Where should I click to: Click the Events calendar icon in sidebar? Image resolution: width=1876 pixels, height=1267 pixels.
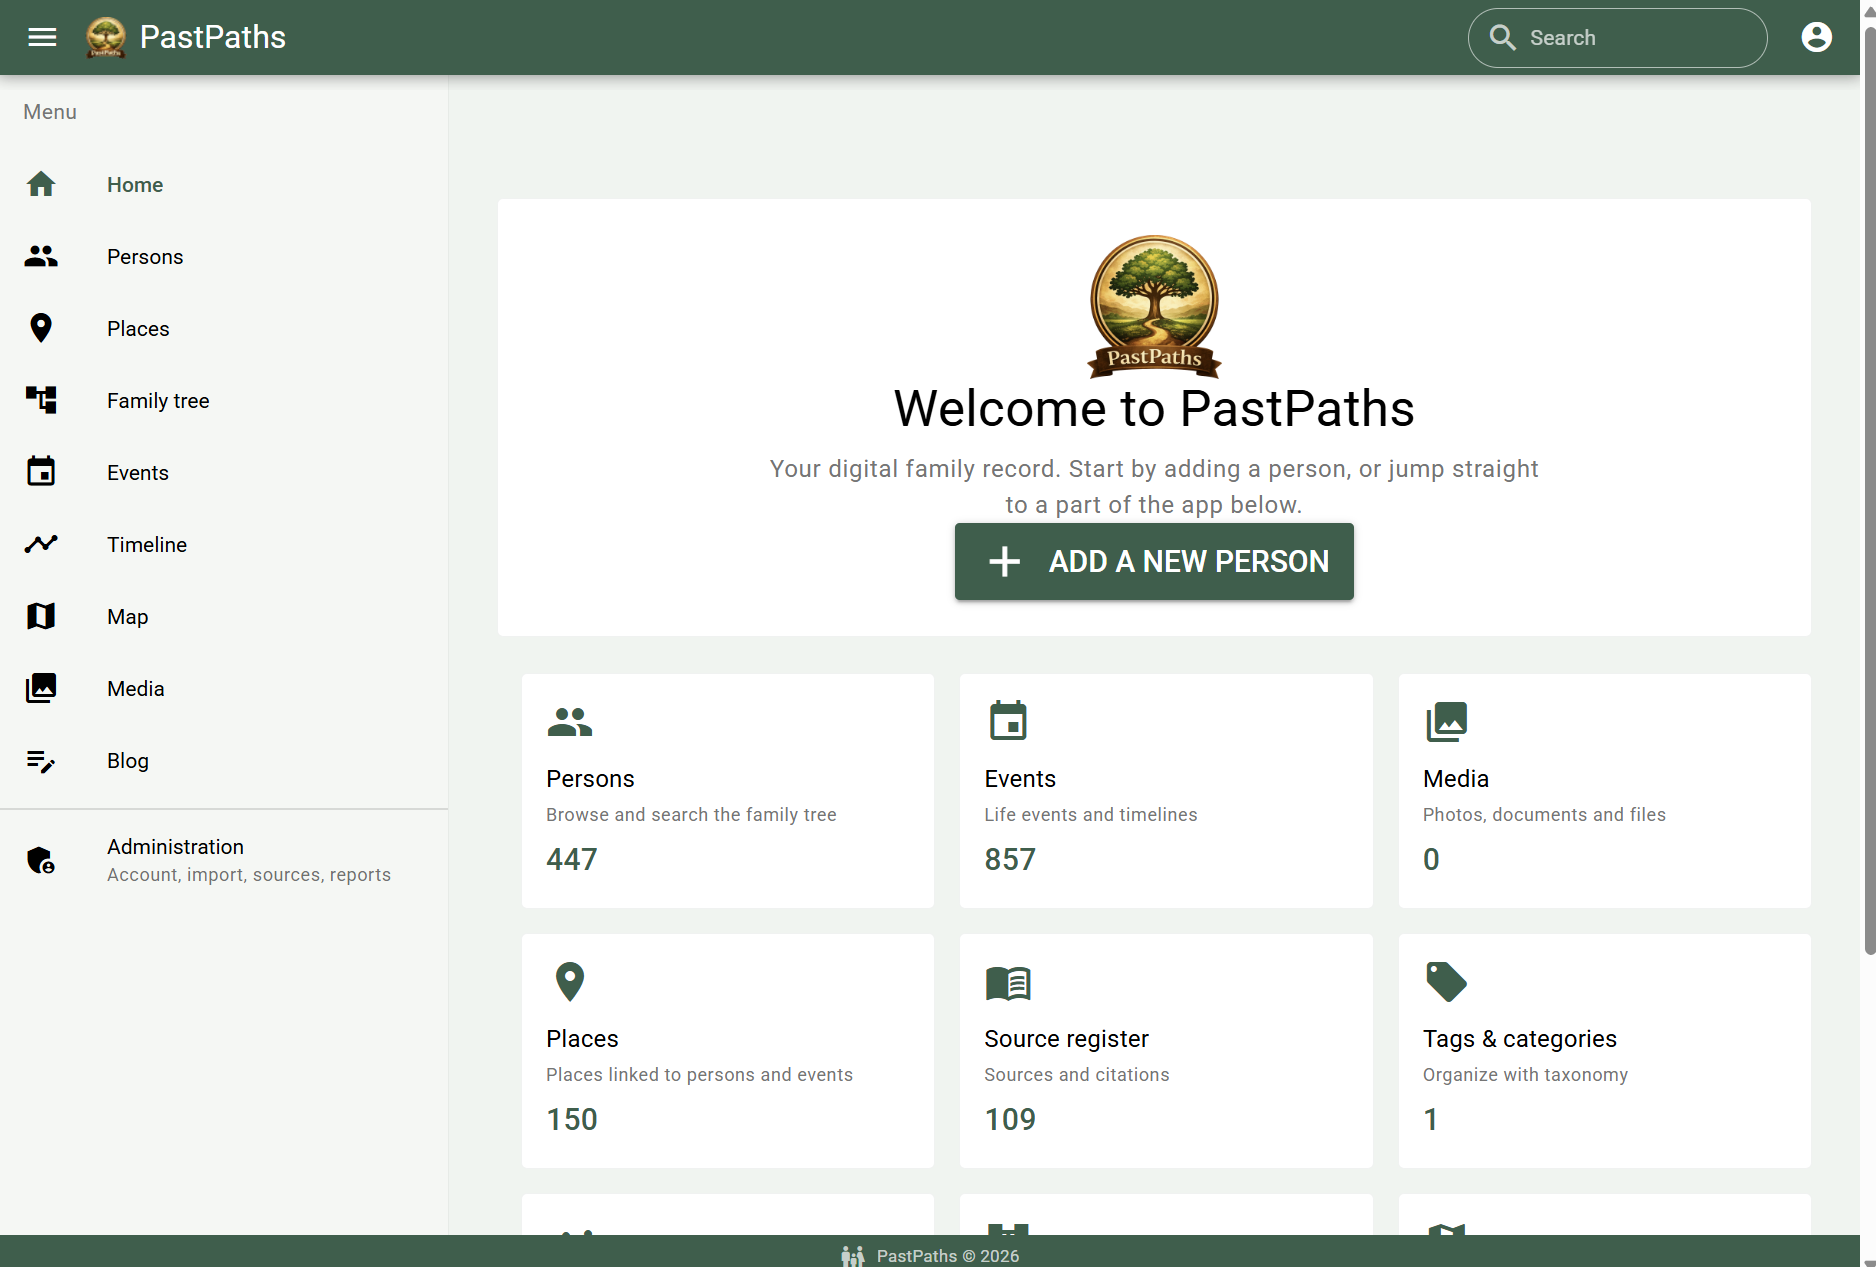[41, 471]
